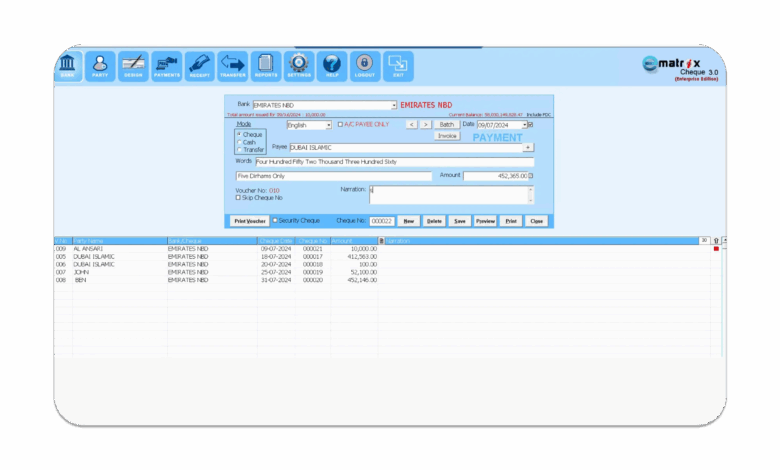Click the Include PDC label
The image size is (780, 470).
click(539, 115)
